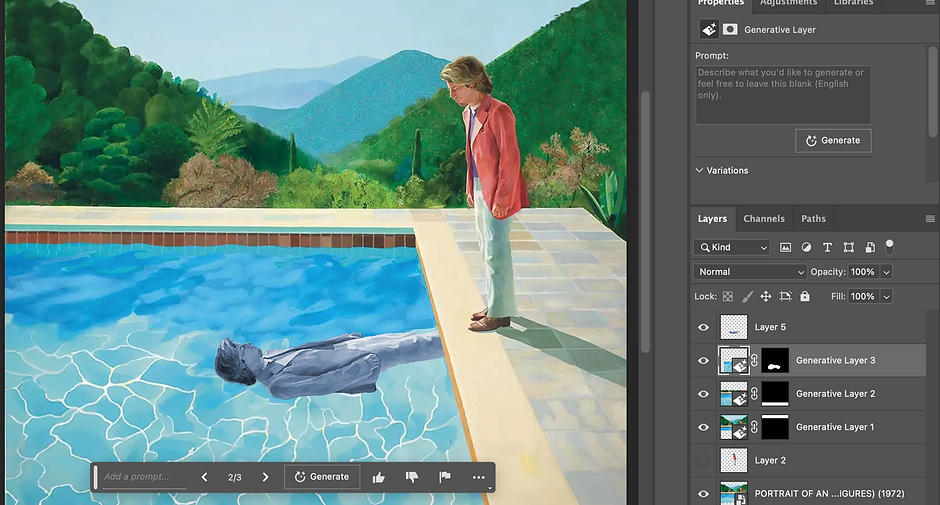Click the canvas vertical scrollbar
The width and height of the screenshot is (940, 505).
click(645, 222)
